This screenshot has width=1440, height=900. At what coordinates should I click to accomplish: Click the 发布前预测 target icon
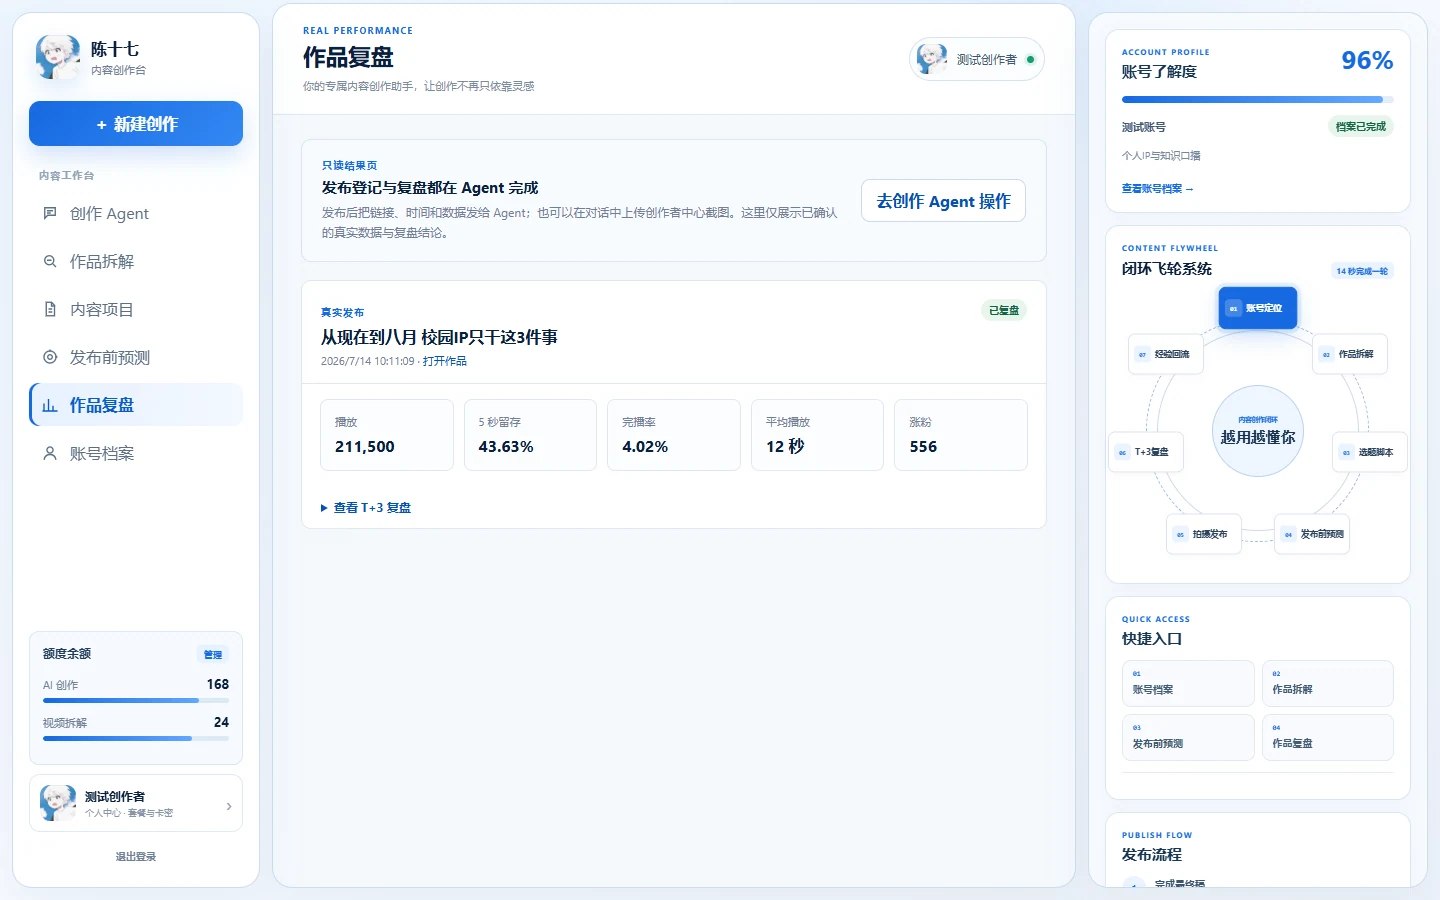pyautogui.click(x=50, y=357)
